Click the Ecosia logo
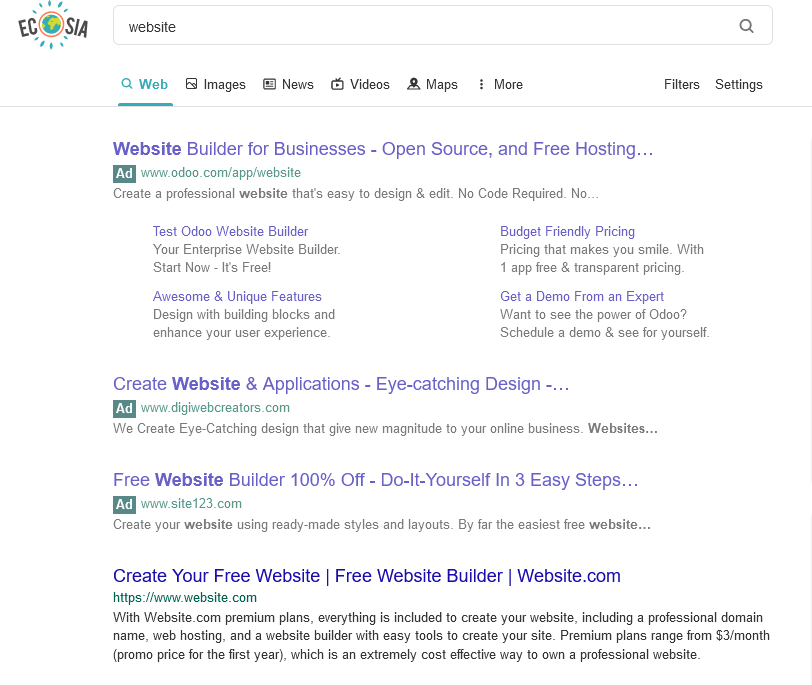The width and height of the screenshot is (812, 685). click(x=53, y=25)
